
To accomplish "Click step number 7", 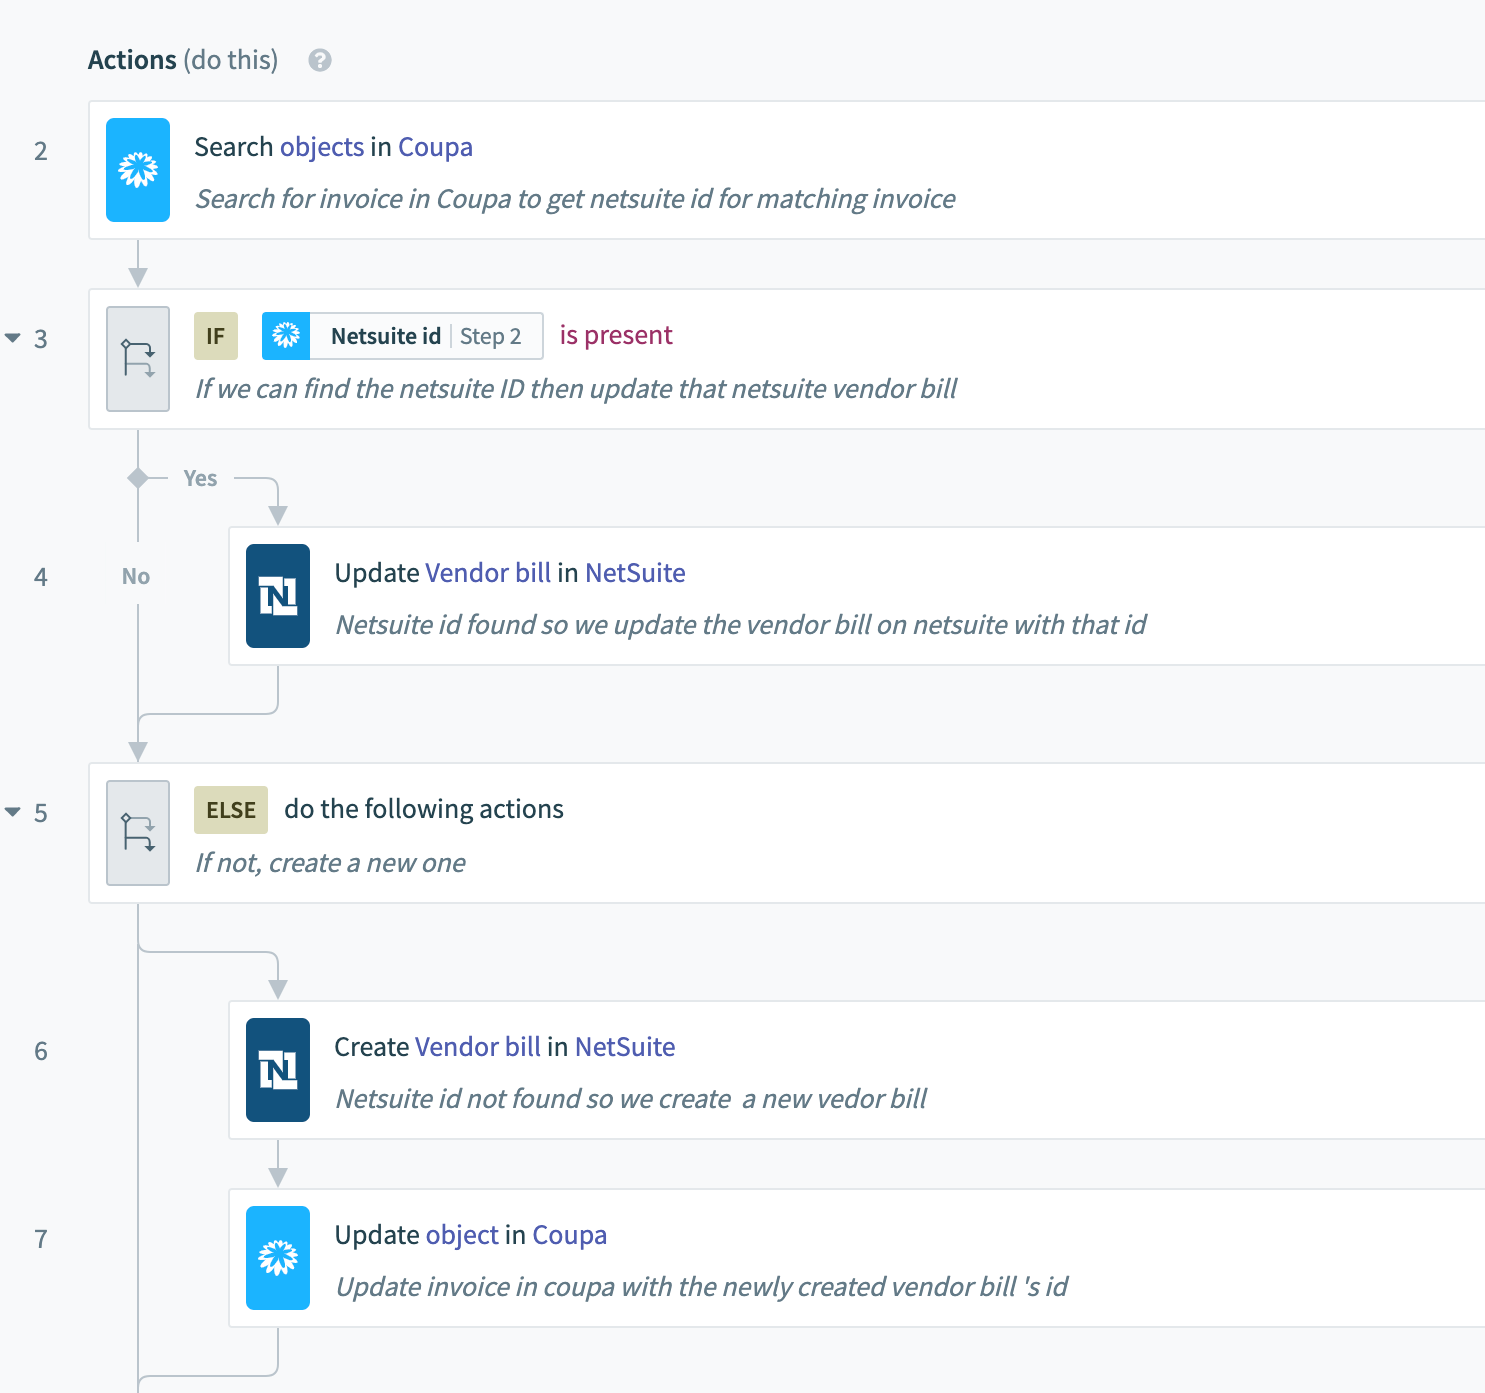I will [x=41, y=1239].
